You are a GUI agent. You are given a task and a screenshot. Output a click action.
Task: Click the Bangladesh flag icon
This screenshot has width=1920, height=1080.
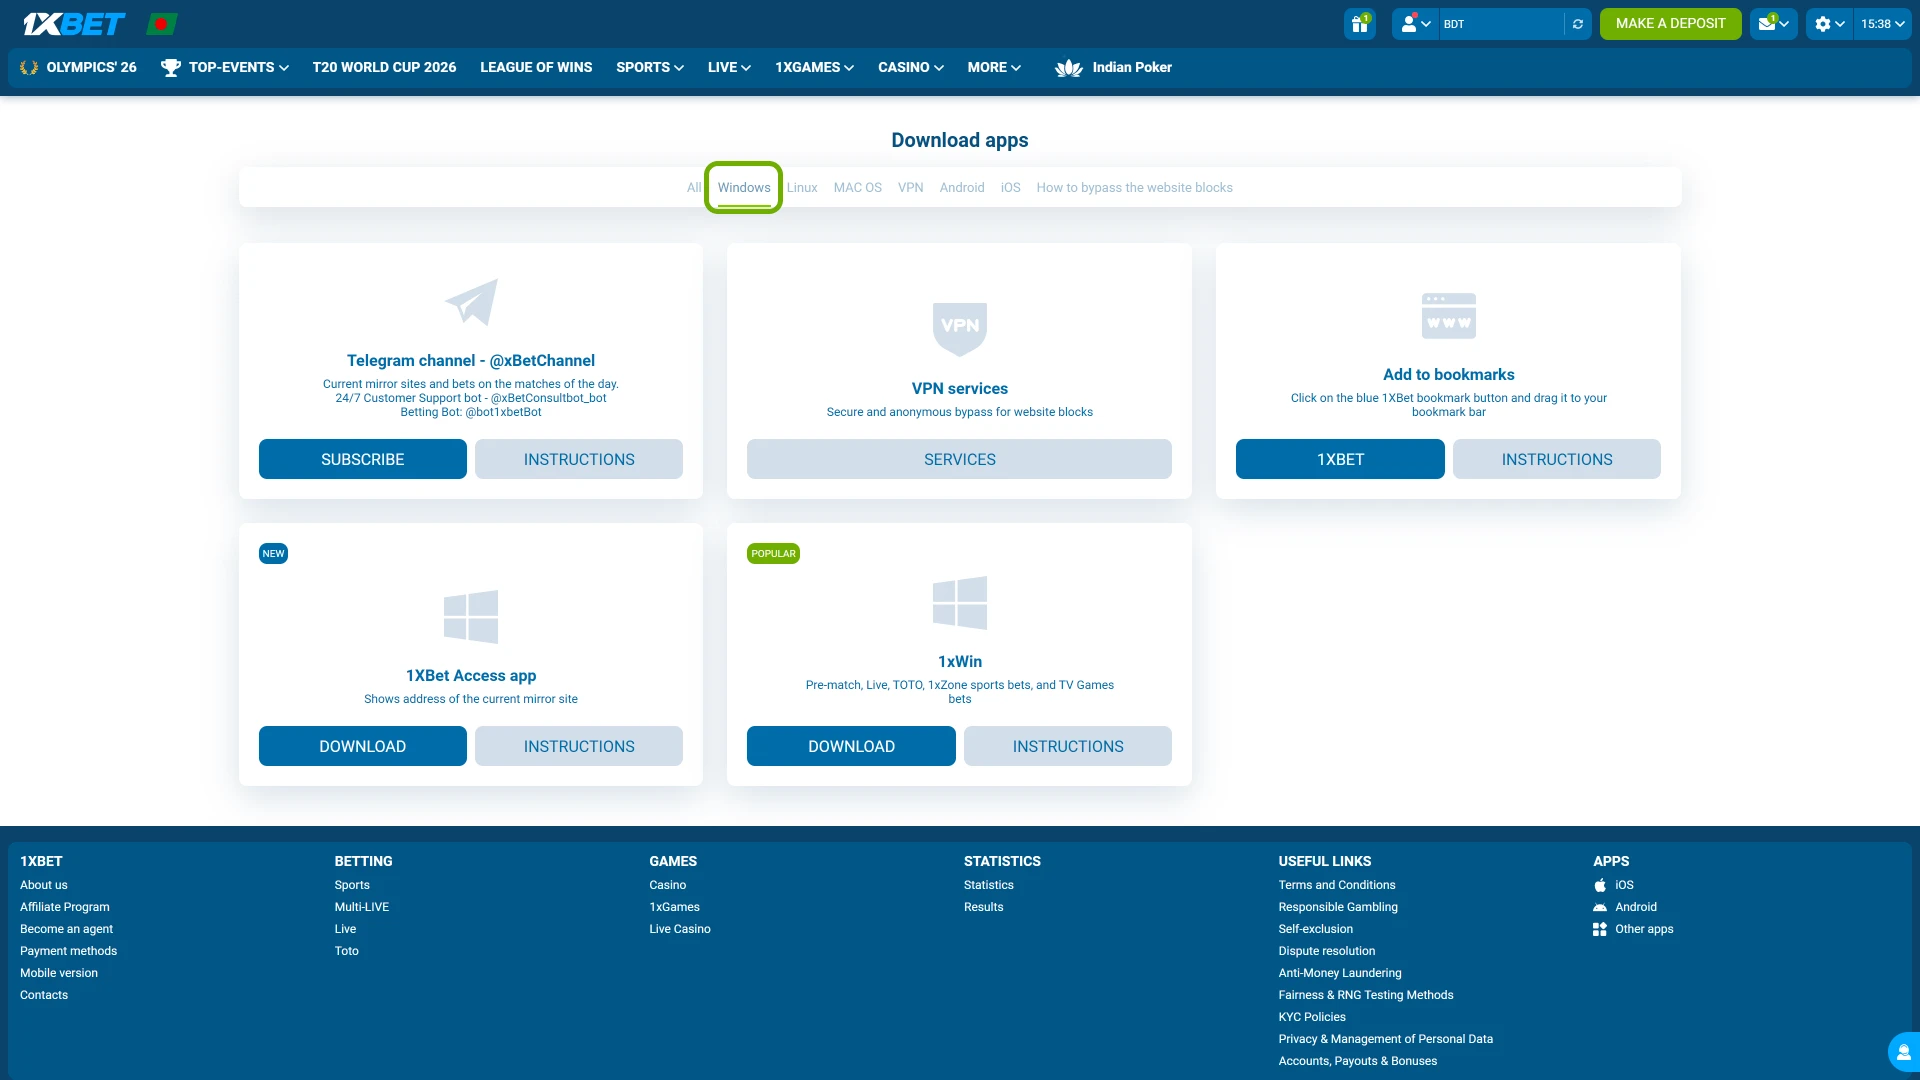coord(161,23)
